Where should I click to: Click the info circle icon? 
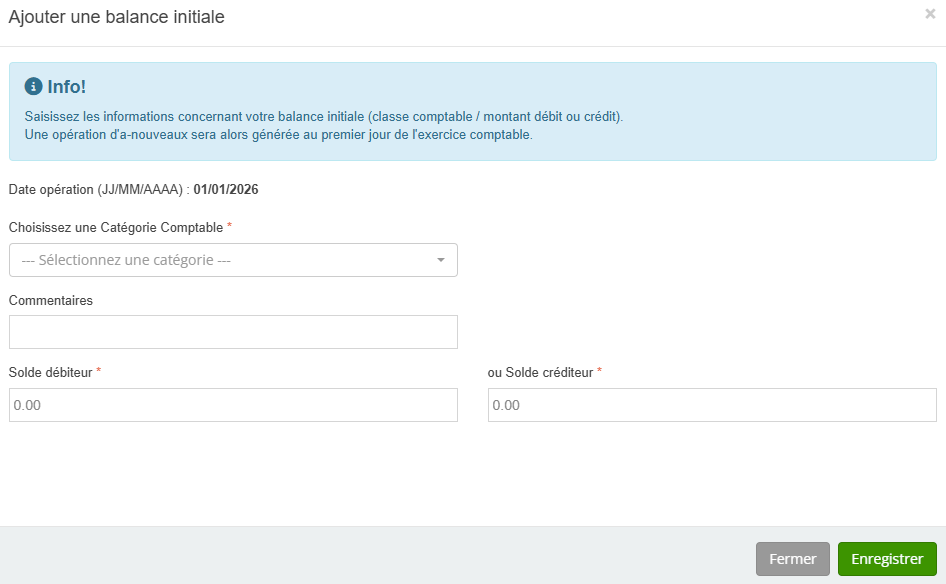tap(33, 87)
